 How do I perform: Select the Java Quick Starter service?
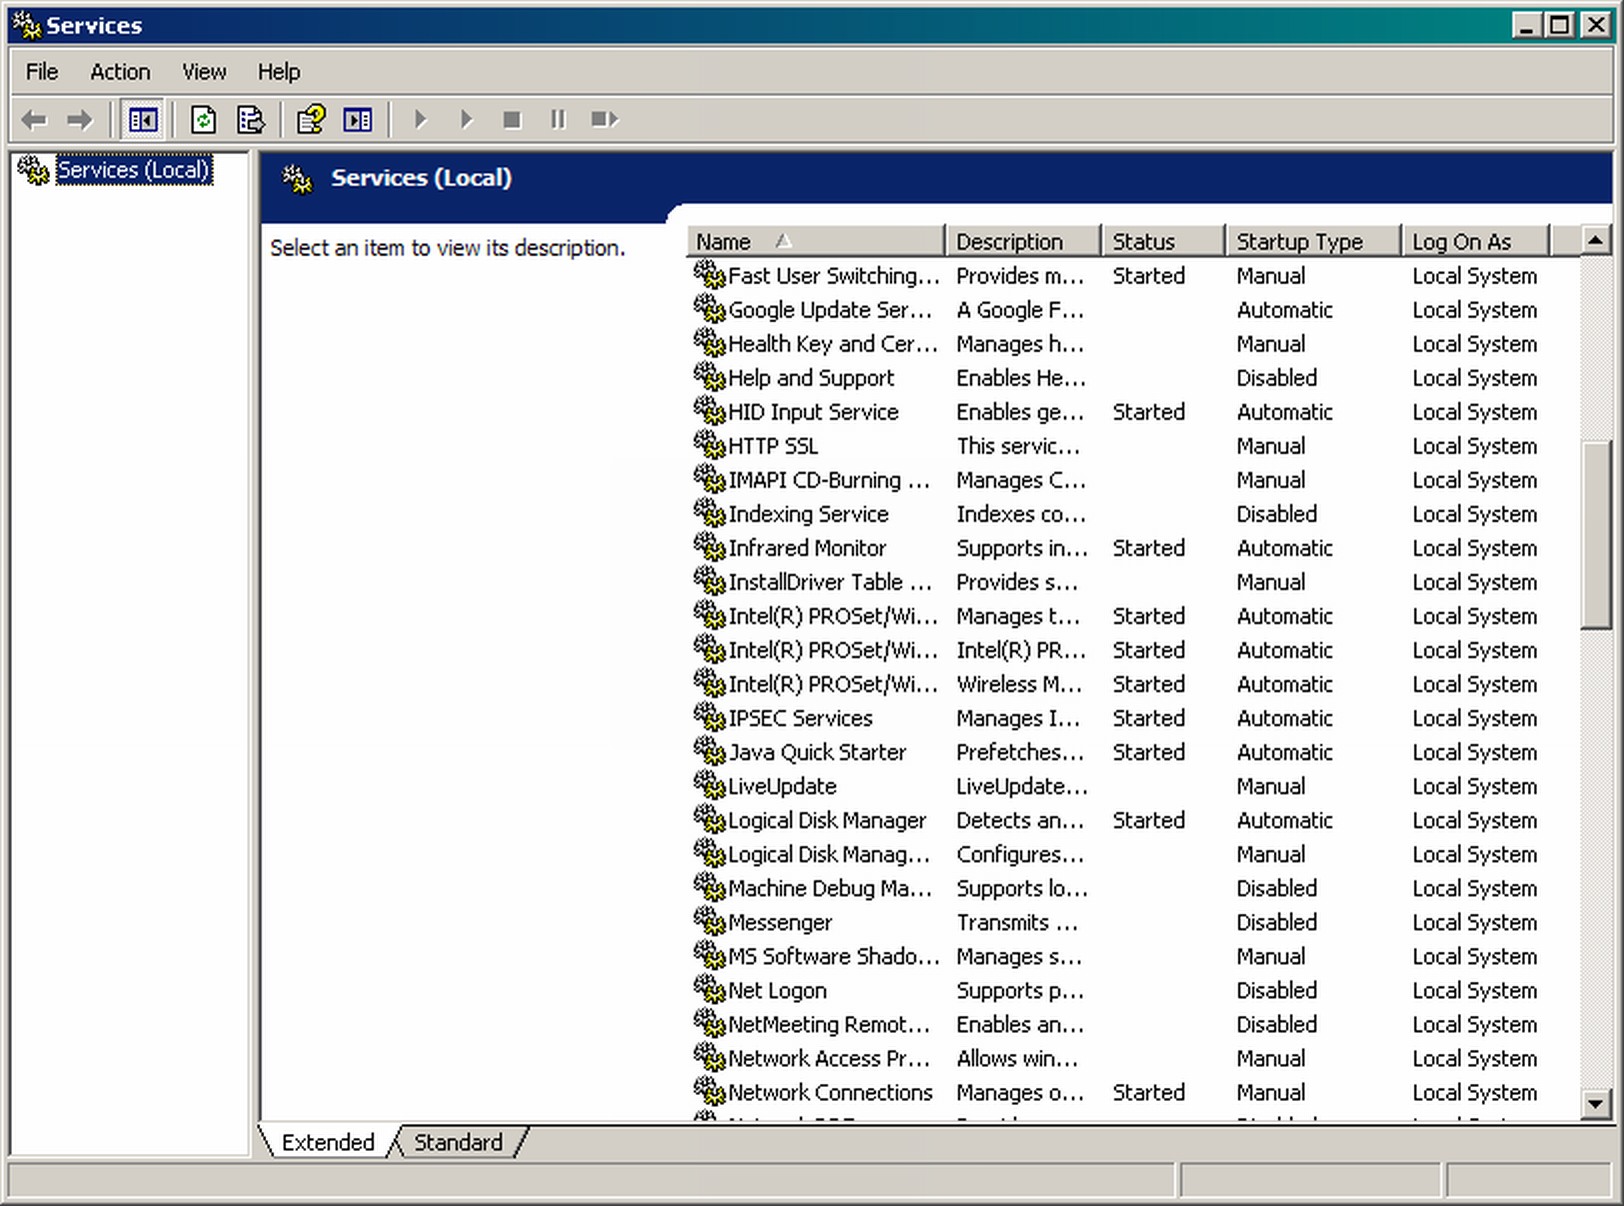(816, 752)
